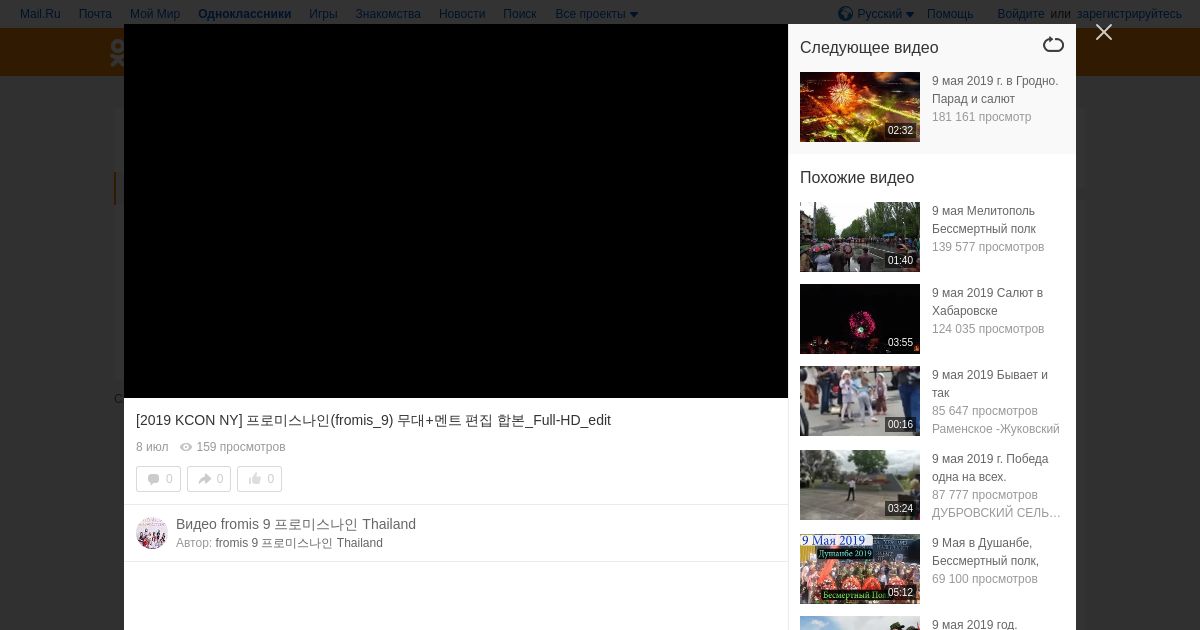Open the globe Русский language selector
This screenshot has width=1200, height=630.
pyautogui.click(x=876, y=14)
